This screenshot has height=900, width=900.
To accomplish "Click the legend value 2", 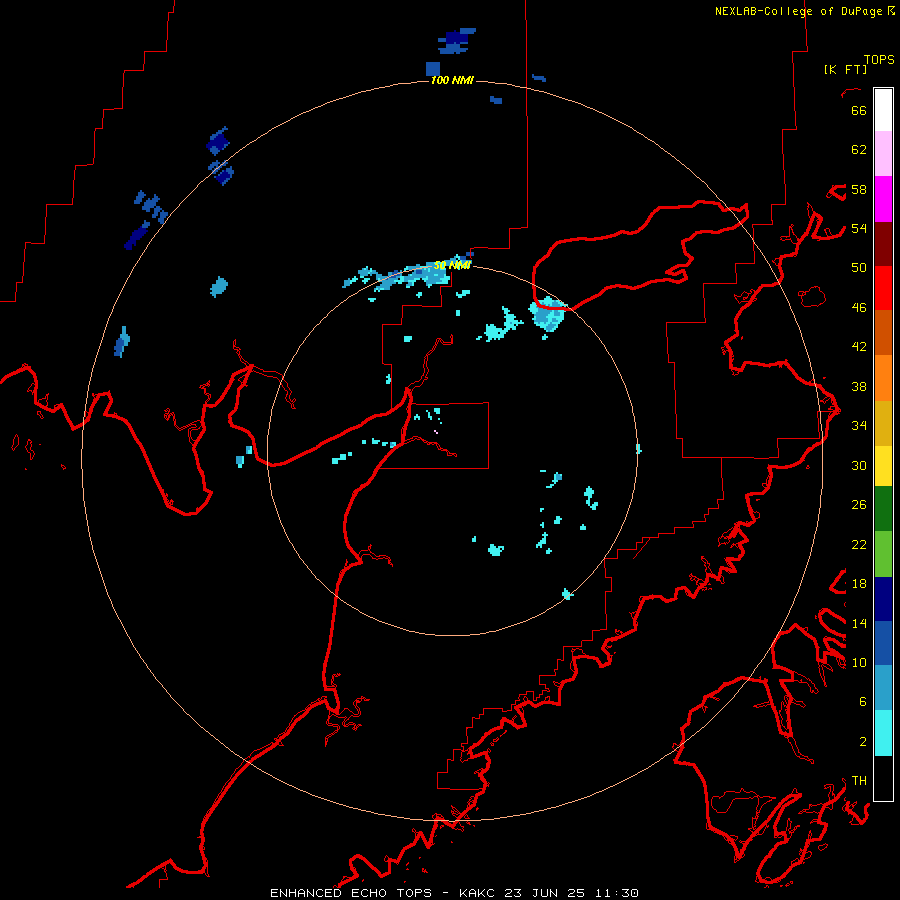I will (863, 742).
